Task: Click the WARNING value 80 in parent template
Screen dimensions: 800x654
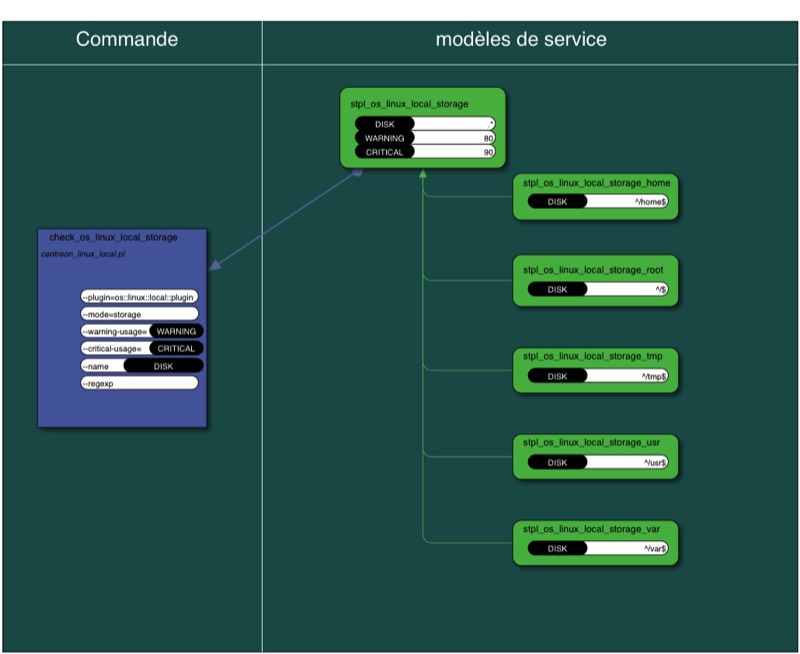Action: [x=455, y=138]
